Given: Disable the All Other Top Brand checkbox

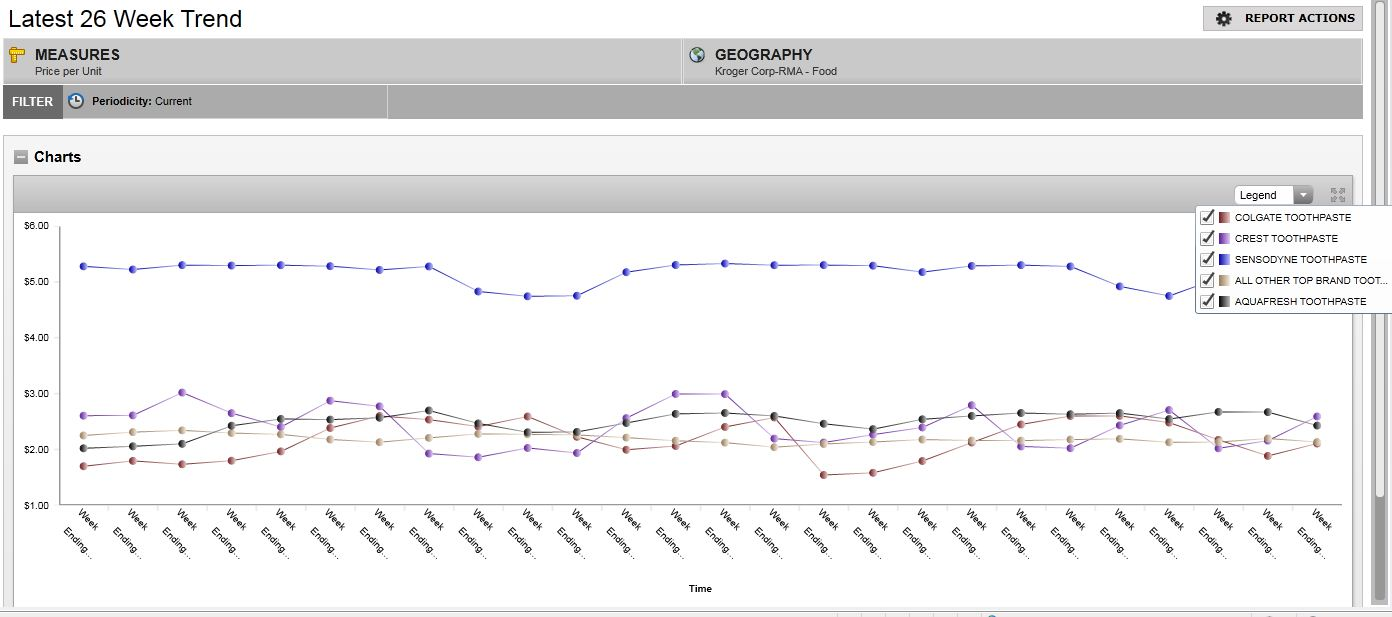Looking at the screenshot, I should click(1207, 280).
